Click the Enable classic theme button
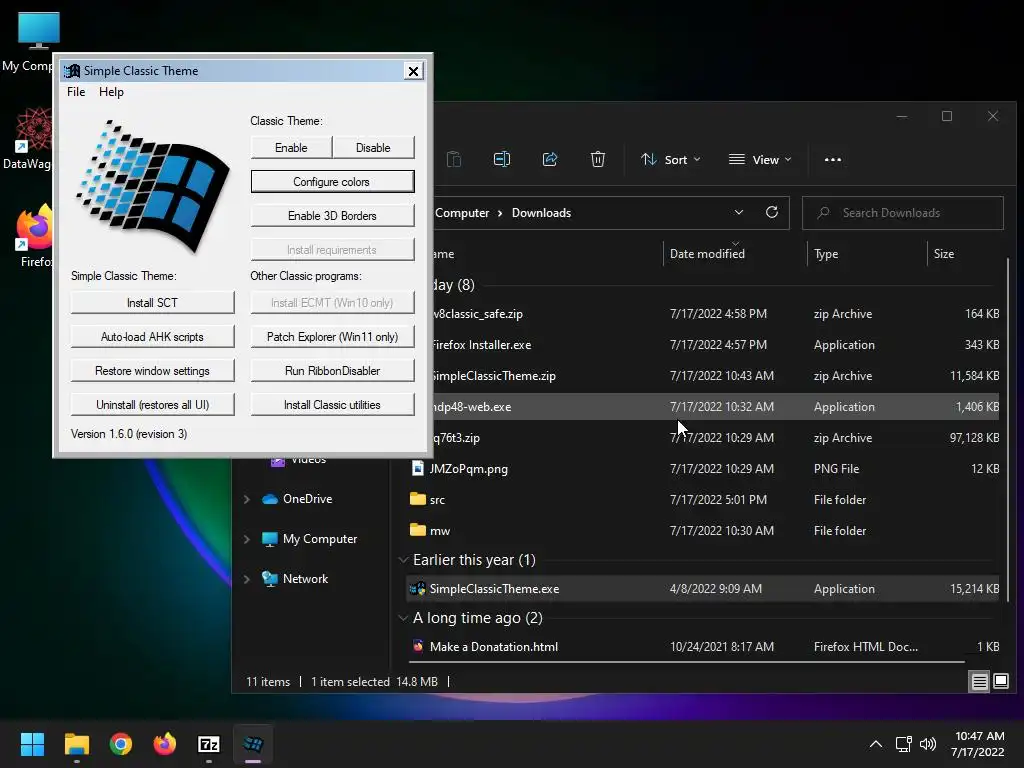The height and width of the screenshot is (768, 1024). (x=291, y=148)
